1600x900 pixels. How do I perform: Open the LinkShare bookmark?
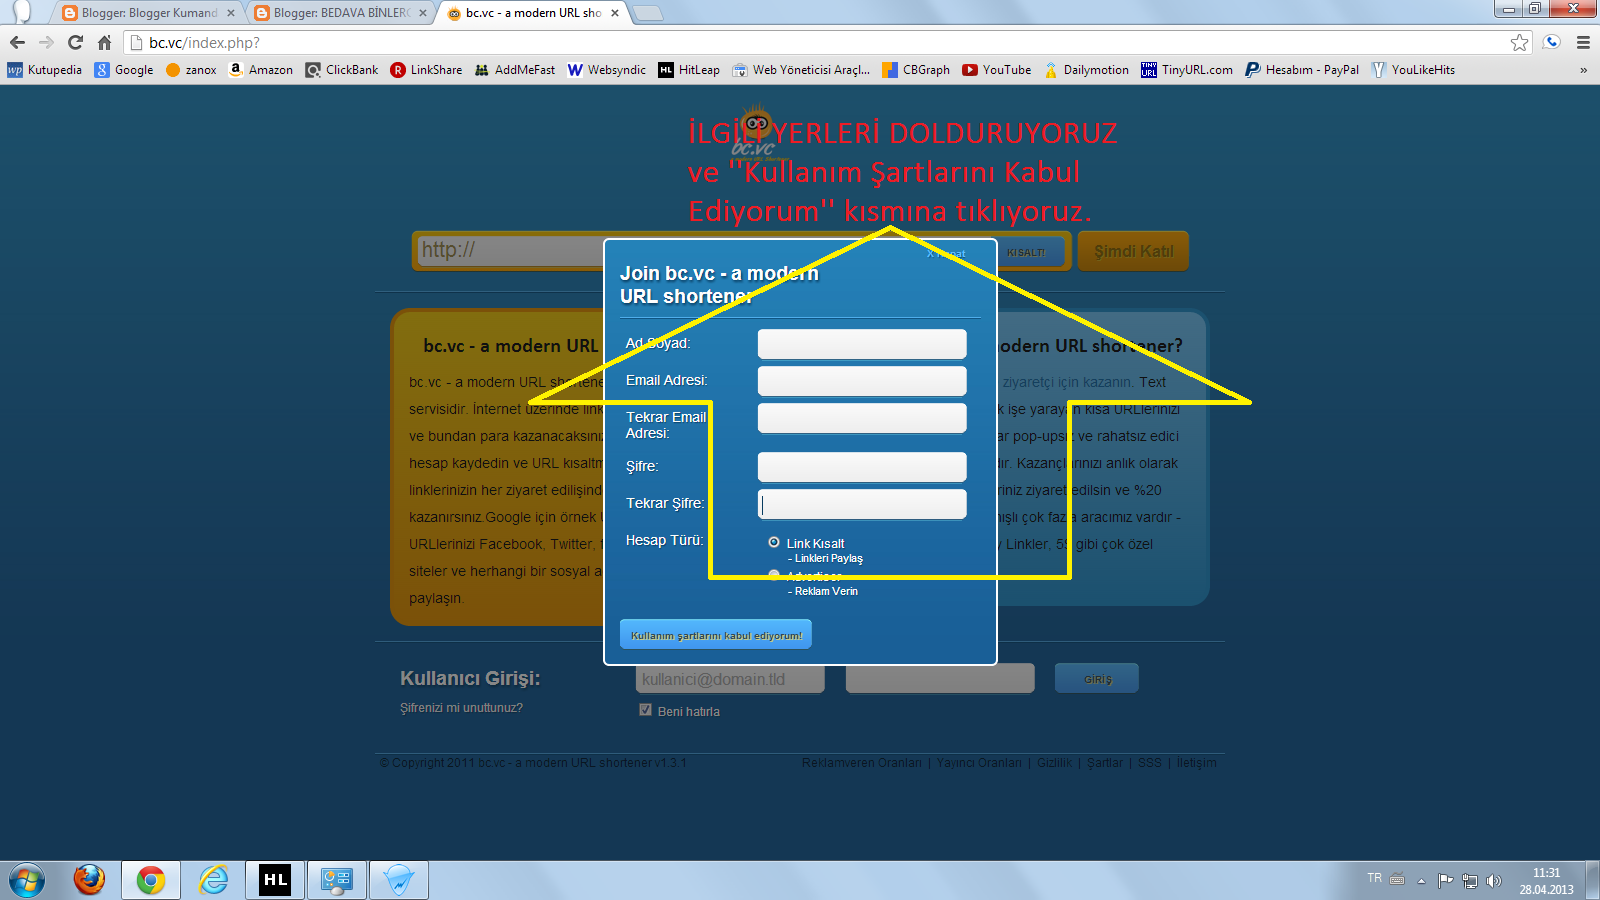[426, 70]
